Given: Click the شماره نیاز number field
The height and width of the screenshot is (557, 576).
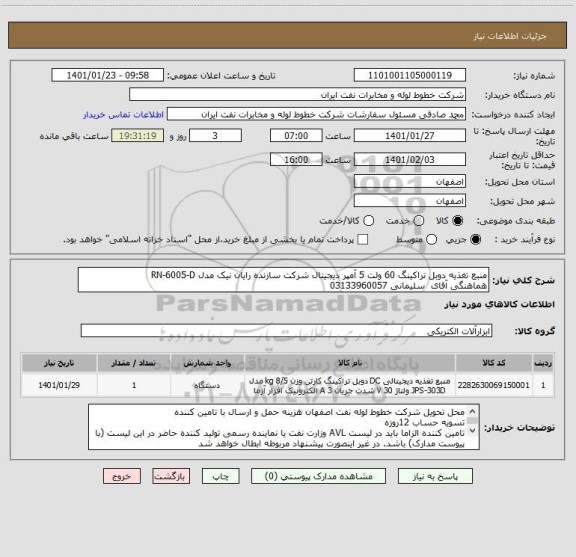Looking at the screenshot, I should 410,75.
